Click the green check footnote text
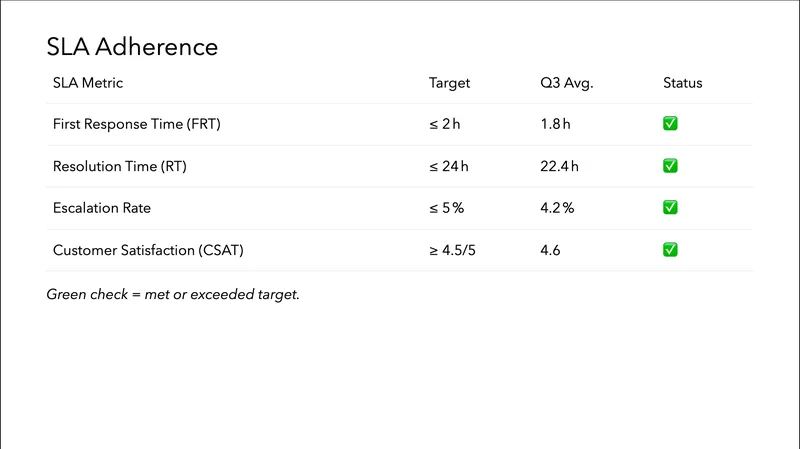This screenshot has height=449, width=800. pyautogui.click(x=173, y=295)
